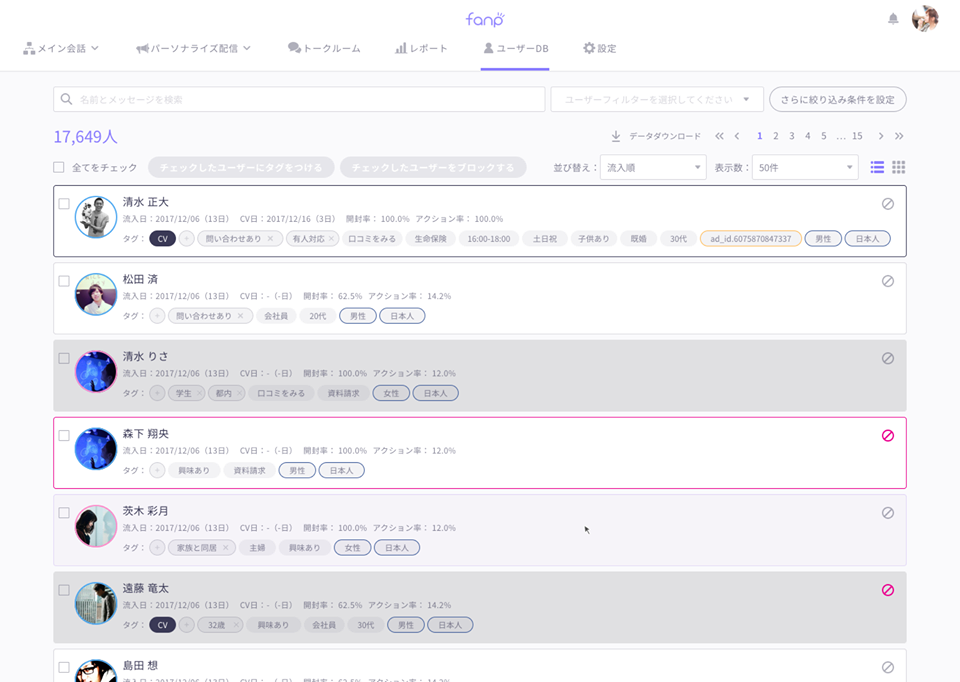Open the 並び替え sort dropdown
Viewport: 960px width, 682px height.
(x=653, y=168)
